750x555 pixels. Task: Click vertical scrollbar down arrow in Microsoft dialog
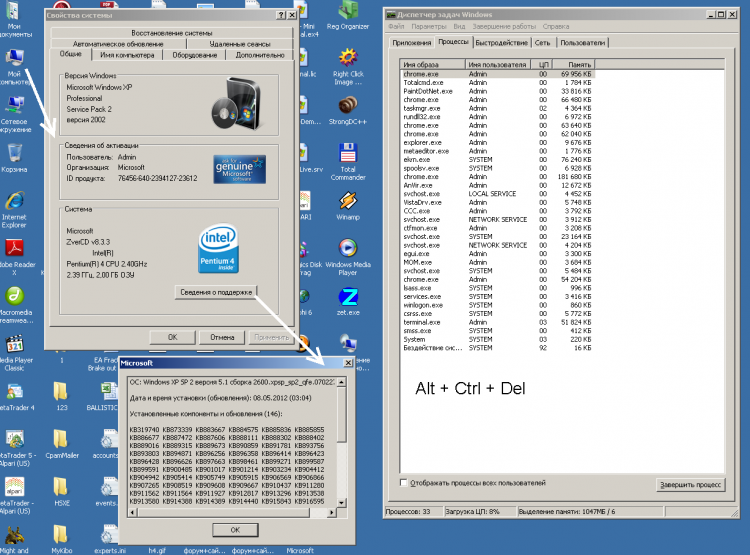342,502
